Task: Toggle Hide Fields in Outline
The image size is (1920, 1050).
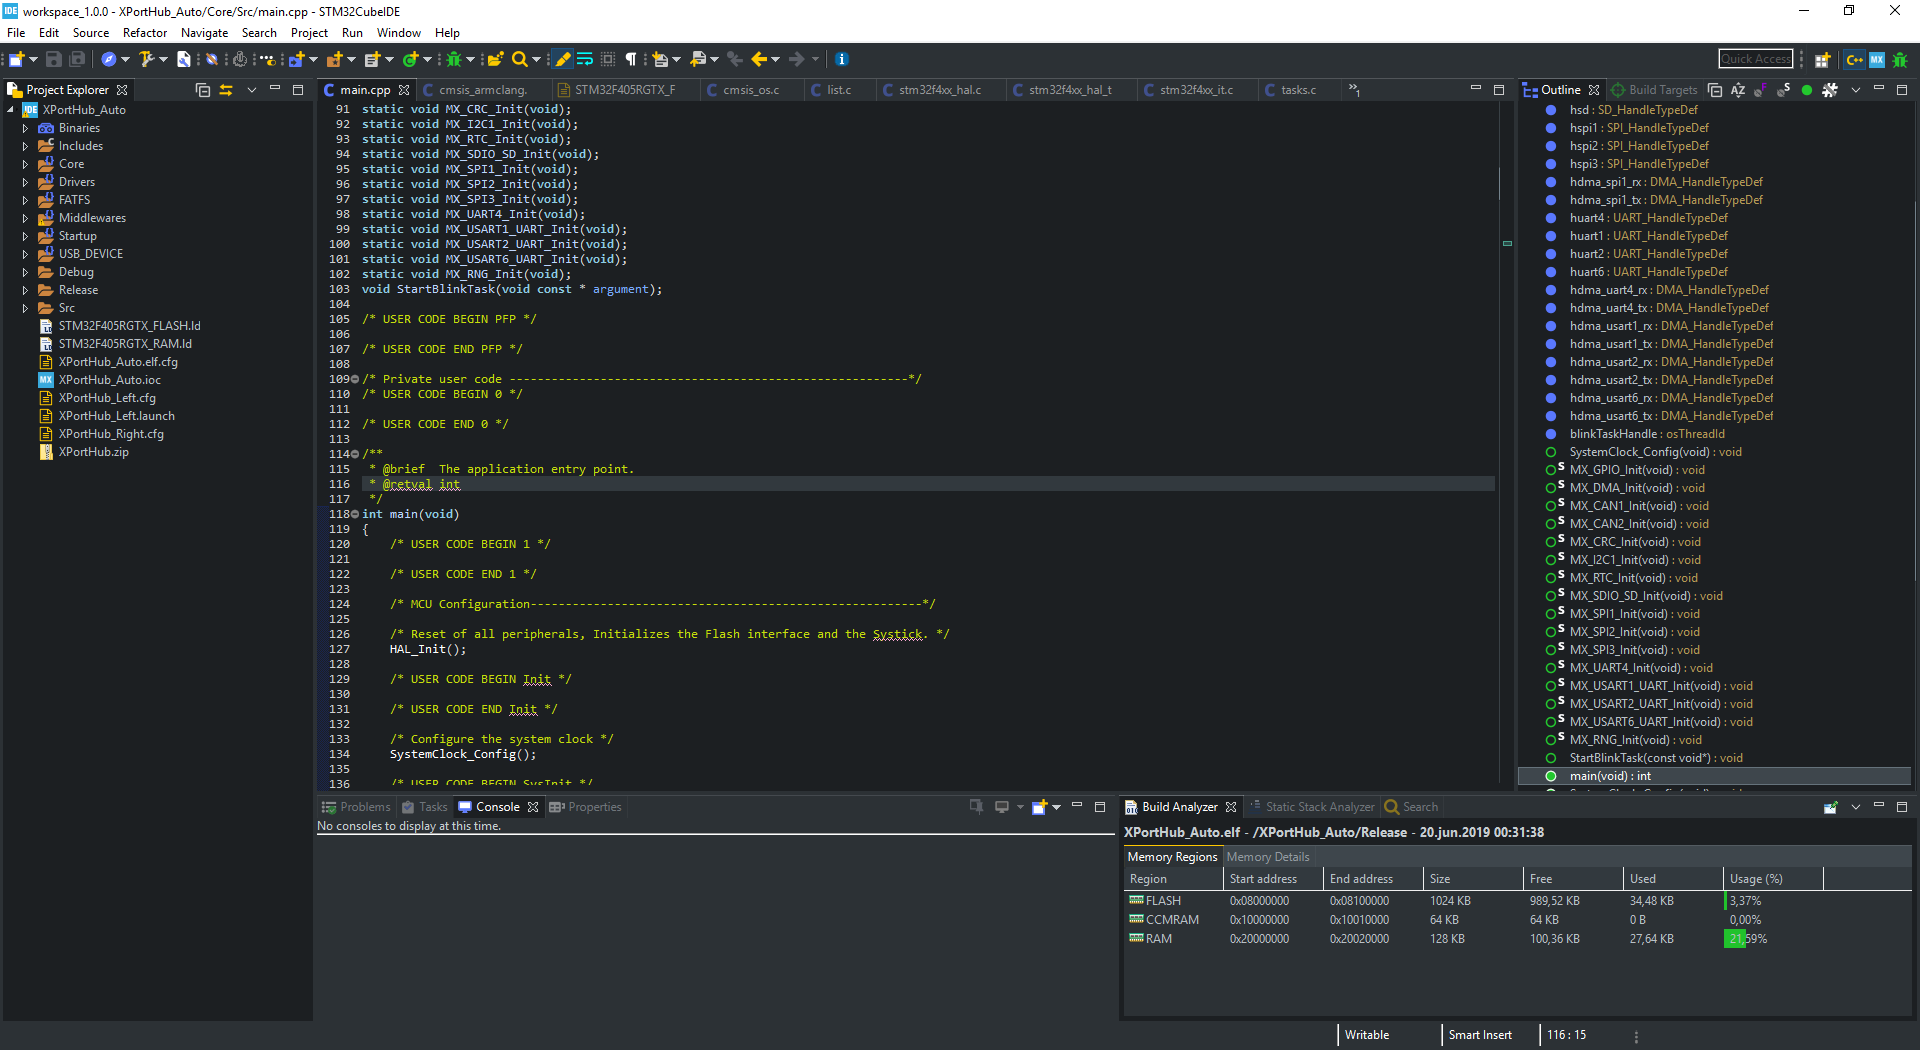Action: point(1760,90)
